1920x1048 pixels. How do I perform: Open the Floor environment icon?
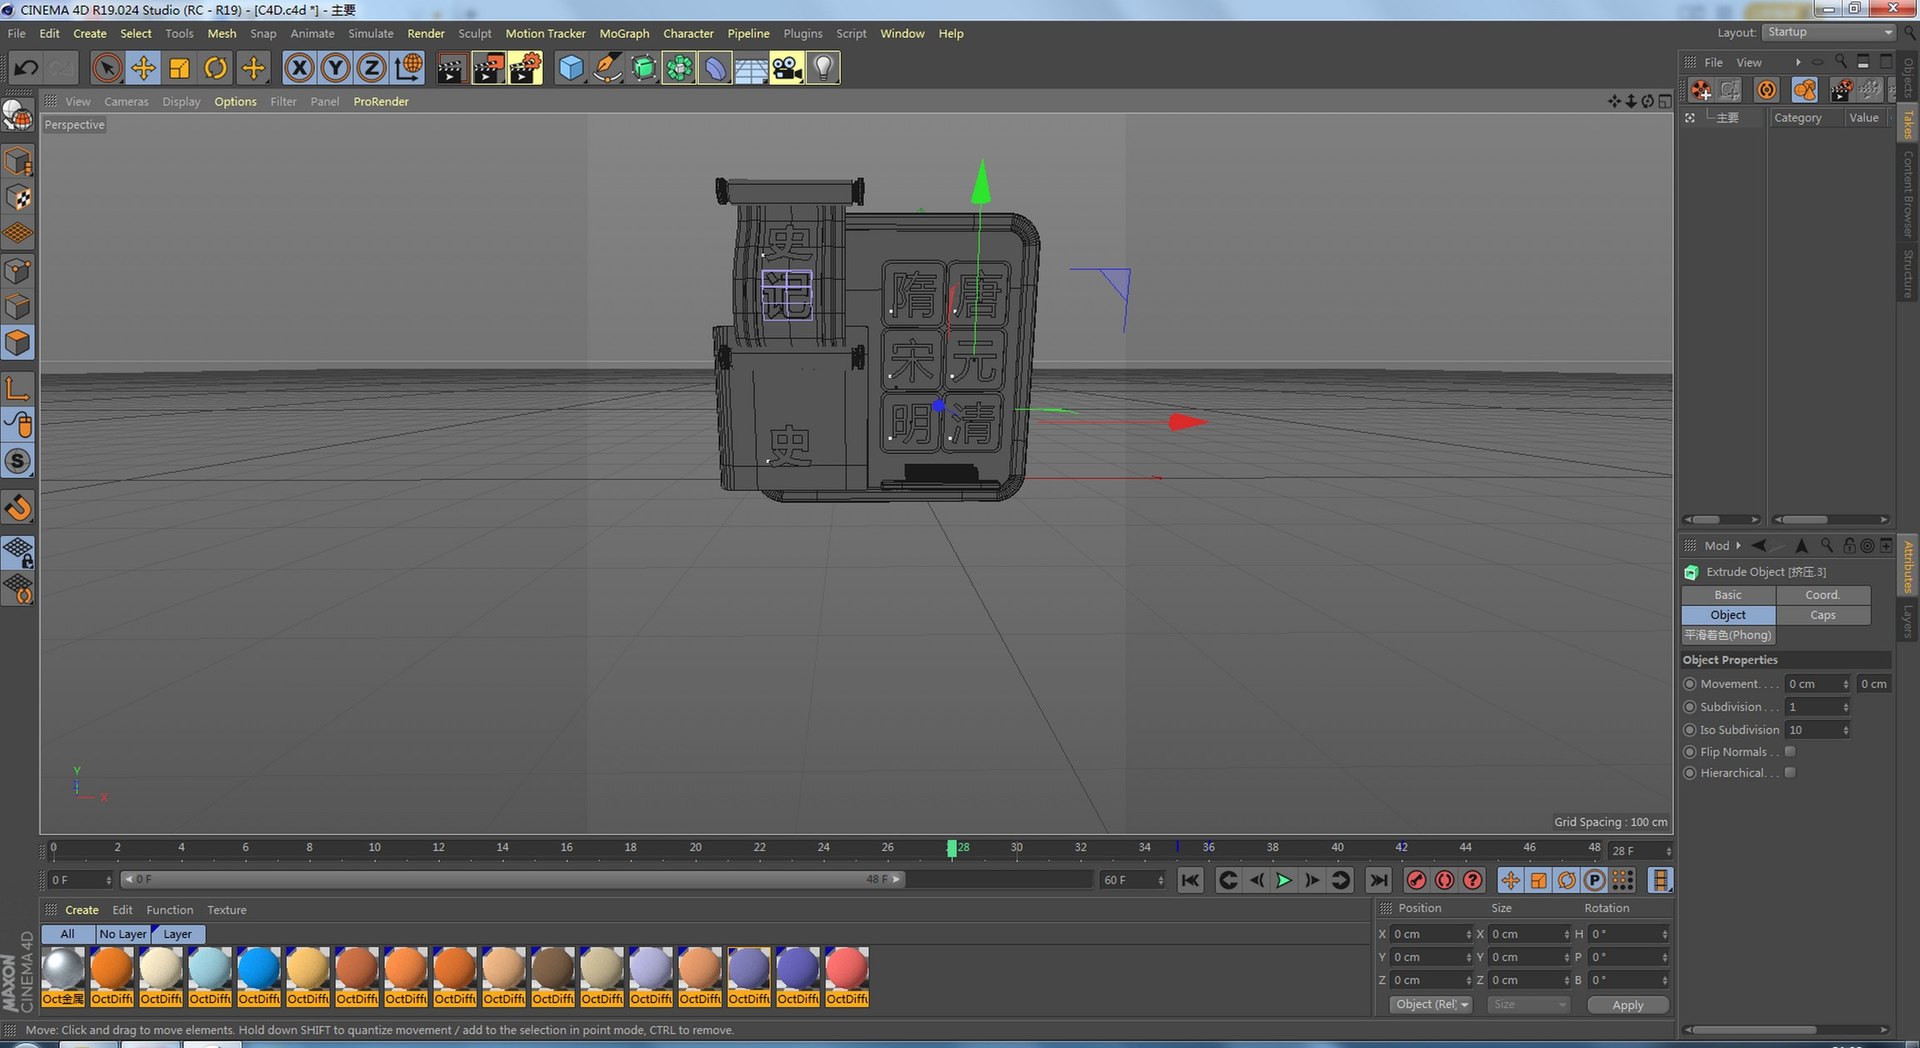coord(751,68)
